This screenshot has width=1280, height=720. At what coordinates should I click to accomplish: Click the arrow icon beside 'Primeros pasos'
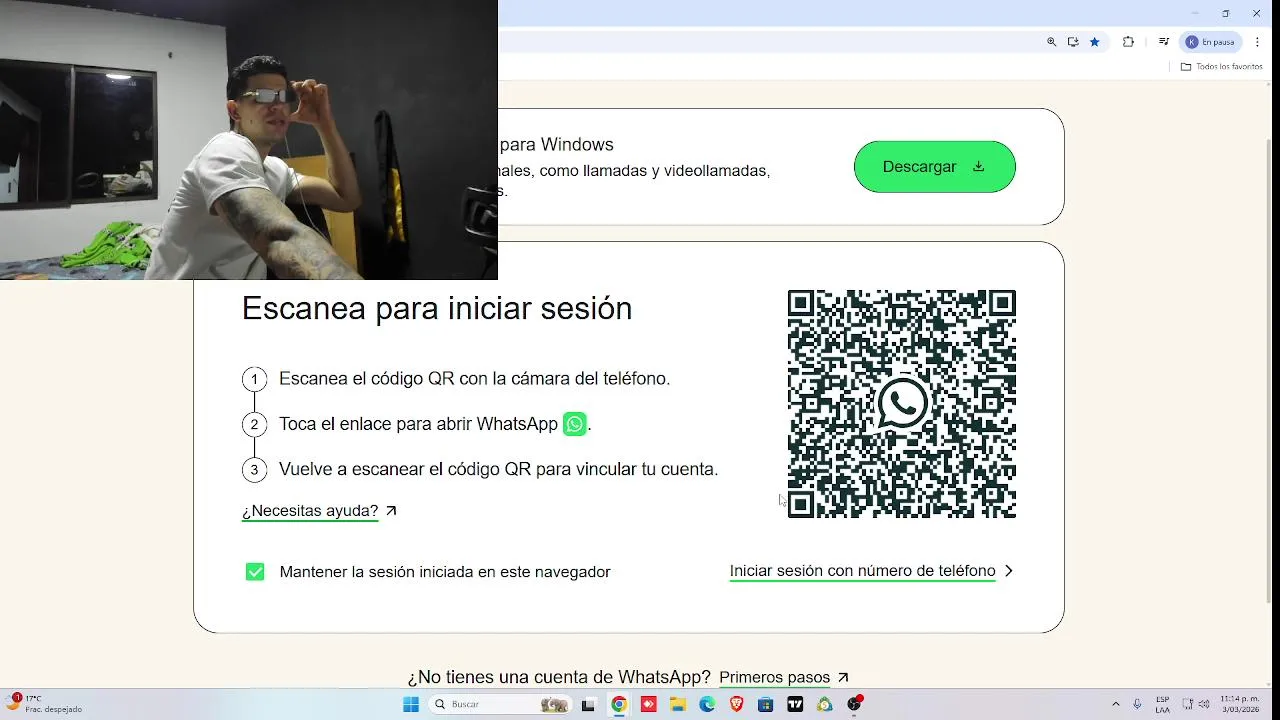click(x=843, y=677)
